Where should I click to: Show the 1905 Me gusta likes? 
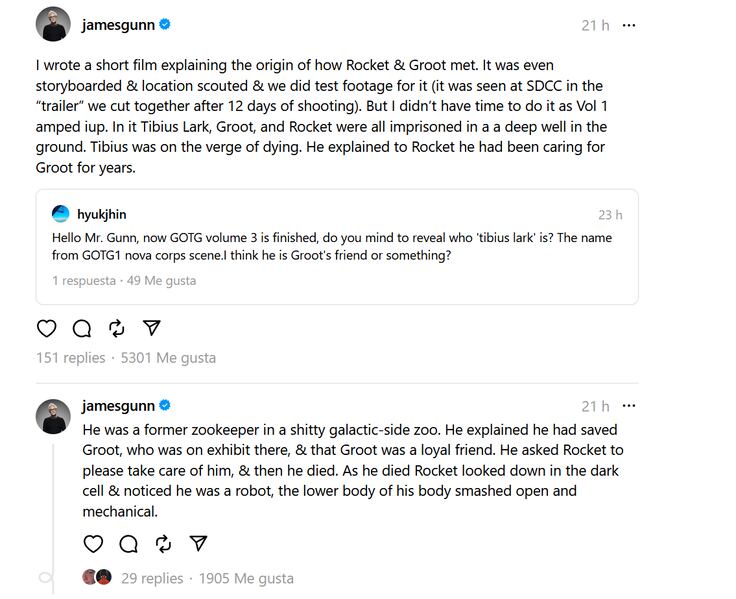click(x=246, y=578)
